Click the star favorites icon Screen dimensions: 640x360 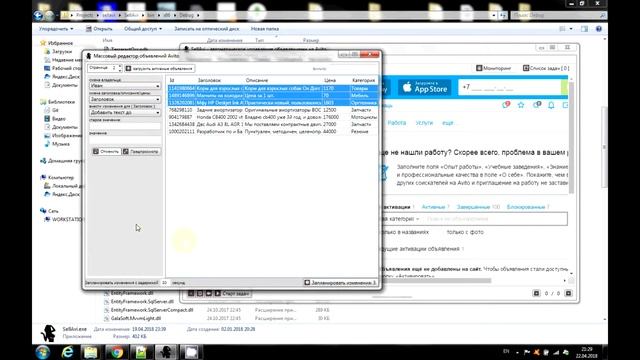coord(521,105)
